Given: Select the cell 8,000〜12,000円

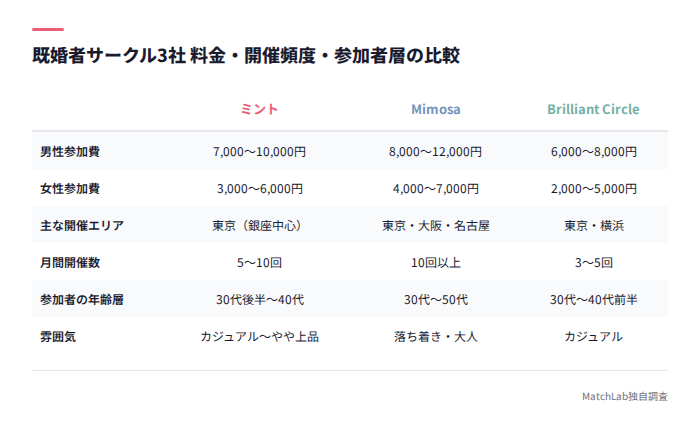Looking at the screenshot, I should [436, 151].
